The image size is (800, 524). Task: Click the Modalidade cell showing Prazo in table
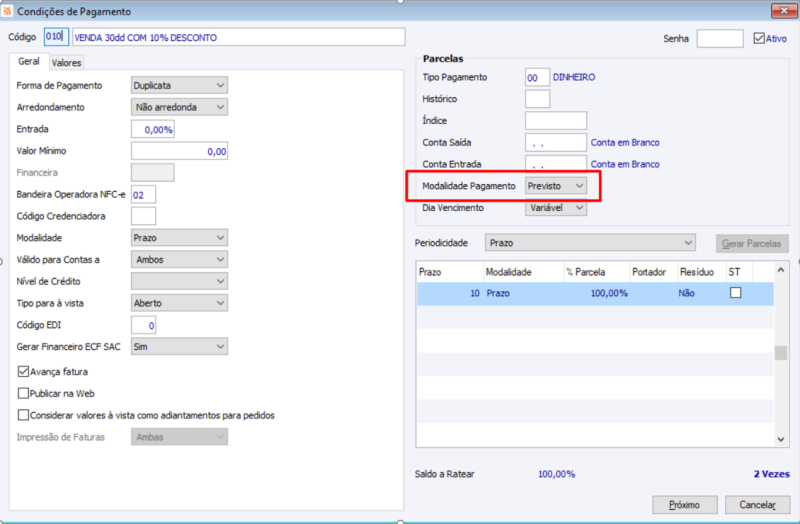pyautogui.click(x=523, y=293)
